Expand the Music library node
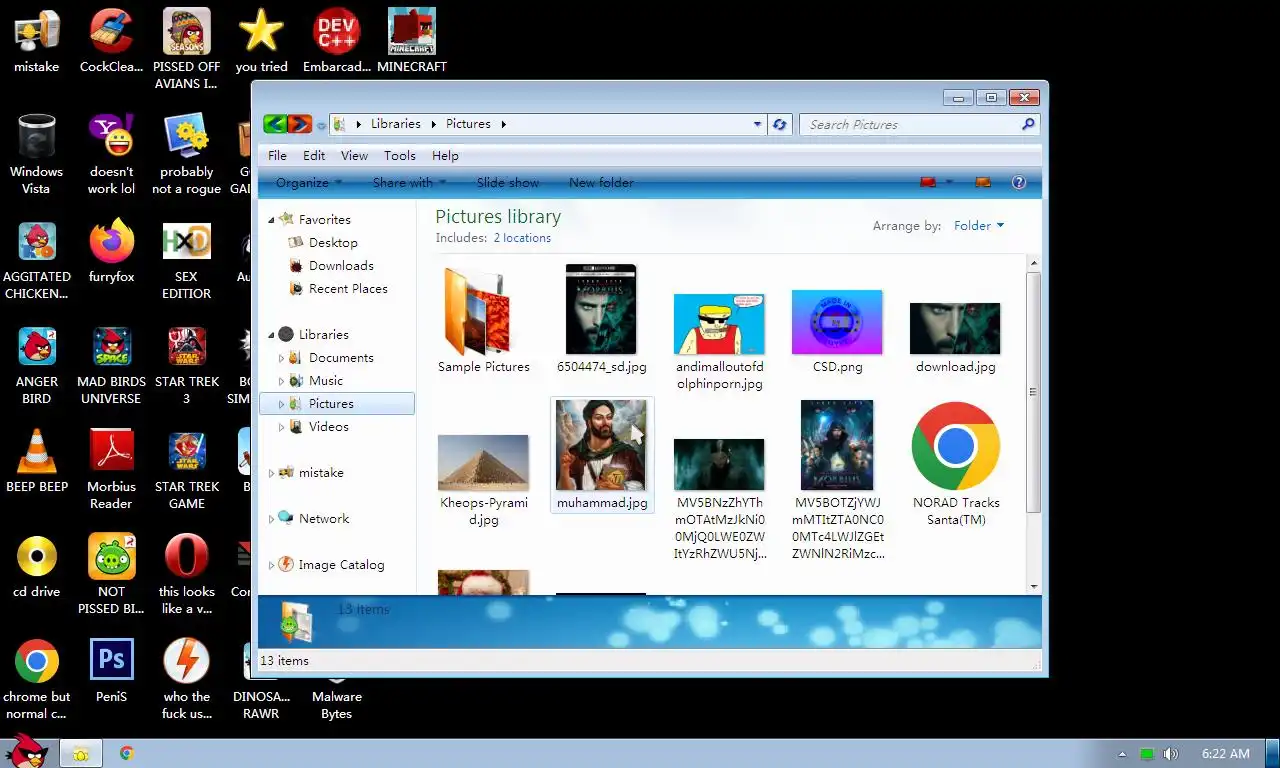This screenshot has width=1280, height=768. pos(281,380)
